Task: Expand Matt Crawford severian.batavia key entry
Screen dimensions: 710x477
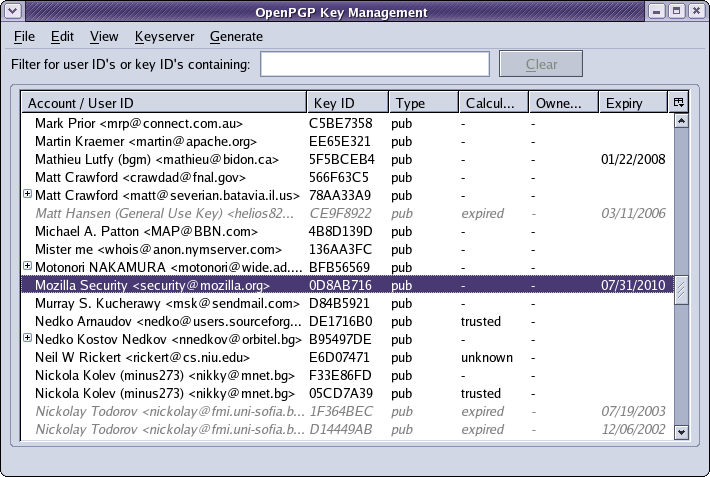Action: tap(28, 194)
